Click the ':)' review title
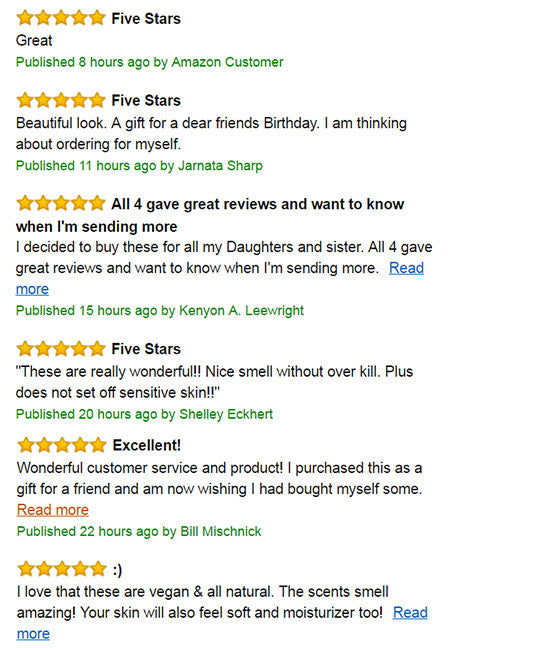This screenshot has width=555, height=648. click(117, 570)
